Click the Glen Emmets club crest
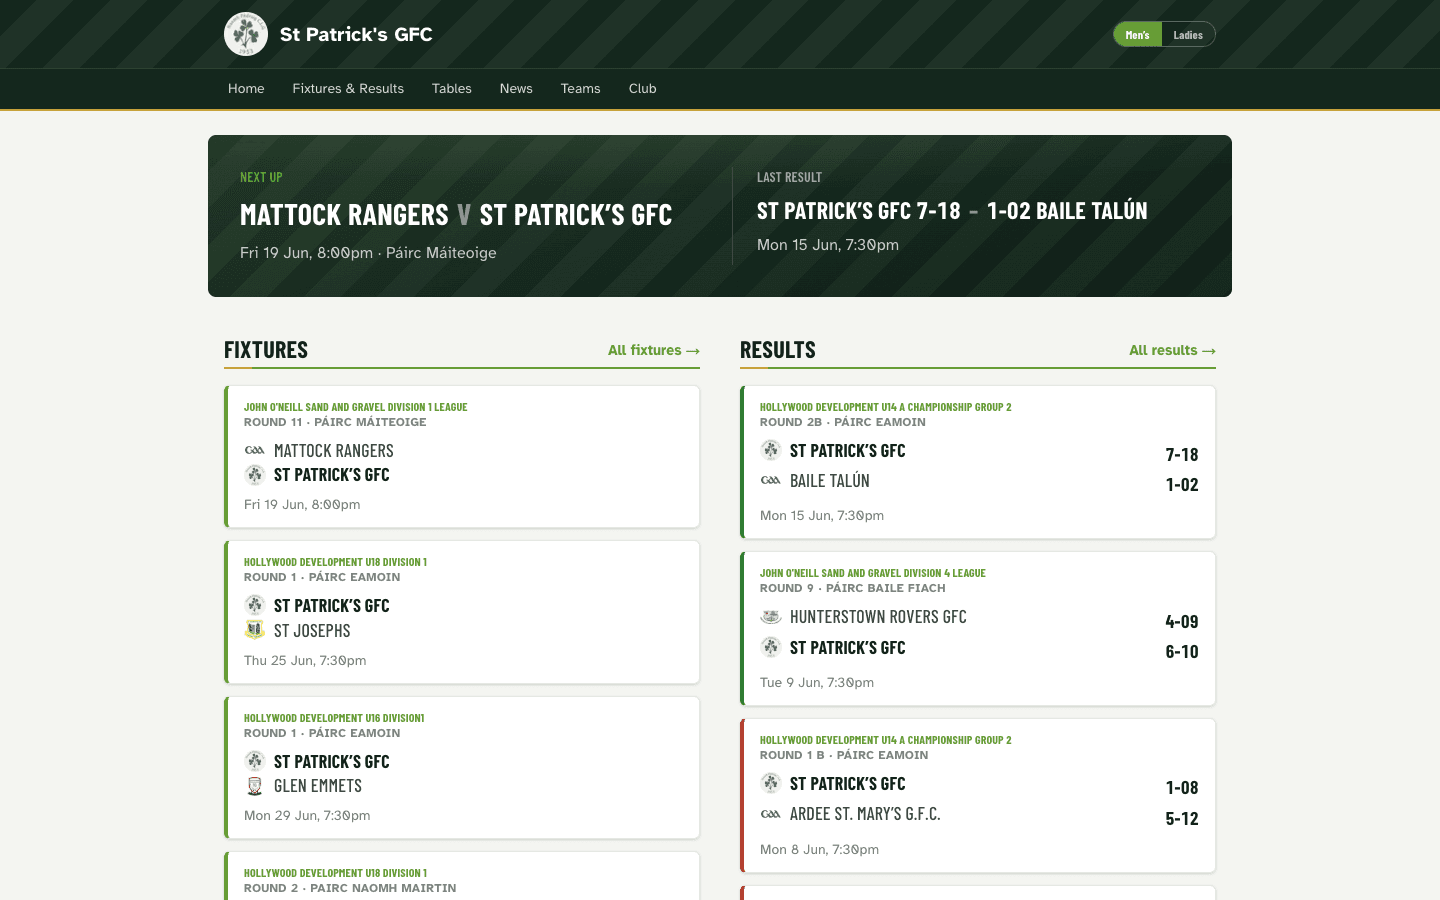Viewport: 1440px width, 900px height. point(255,786)
